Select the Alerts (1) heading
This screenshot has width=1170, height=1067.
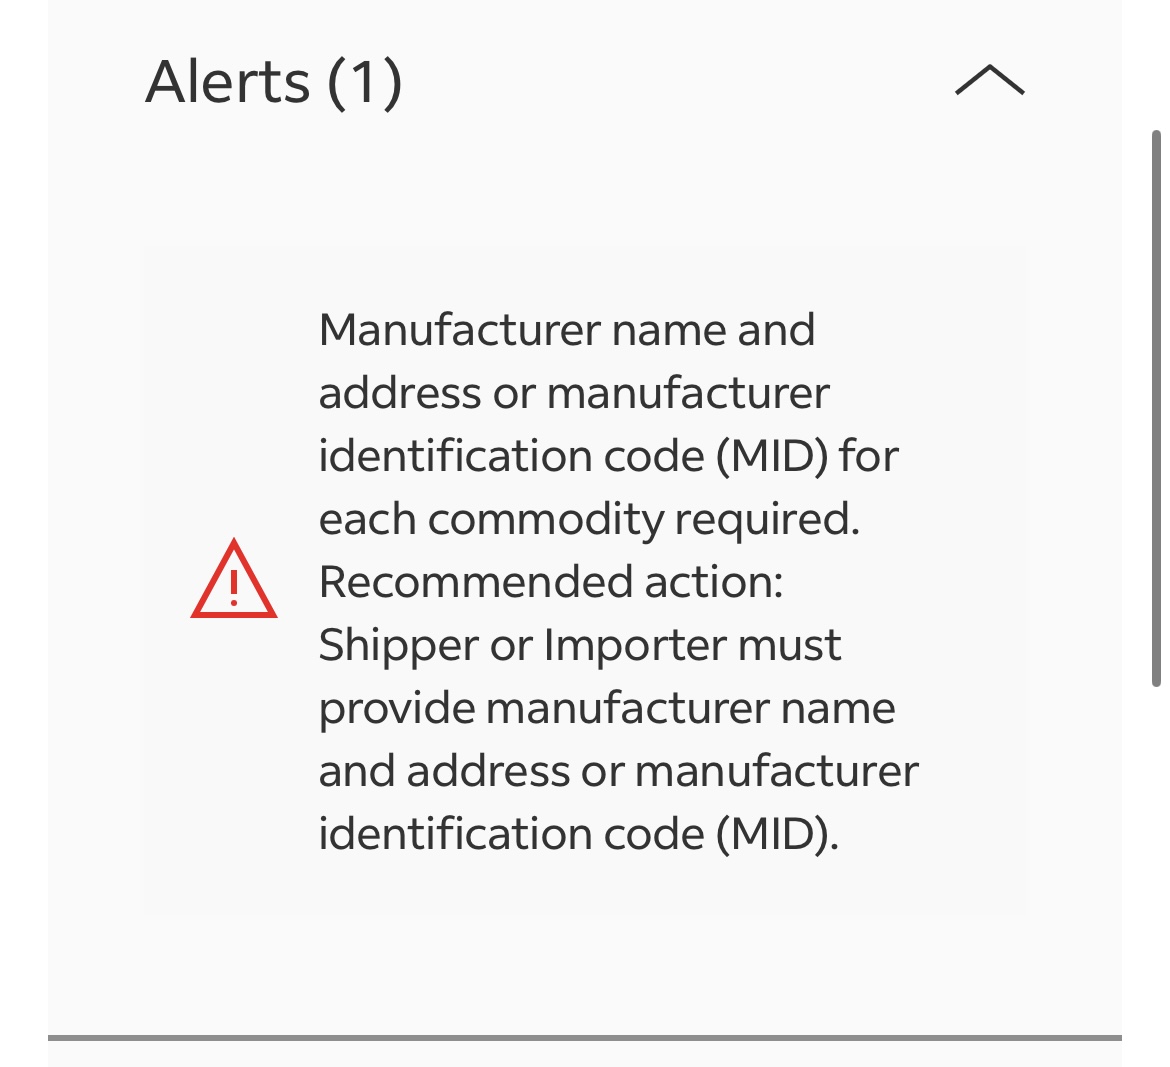(274, 82)
